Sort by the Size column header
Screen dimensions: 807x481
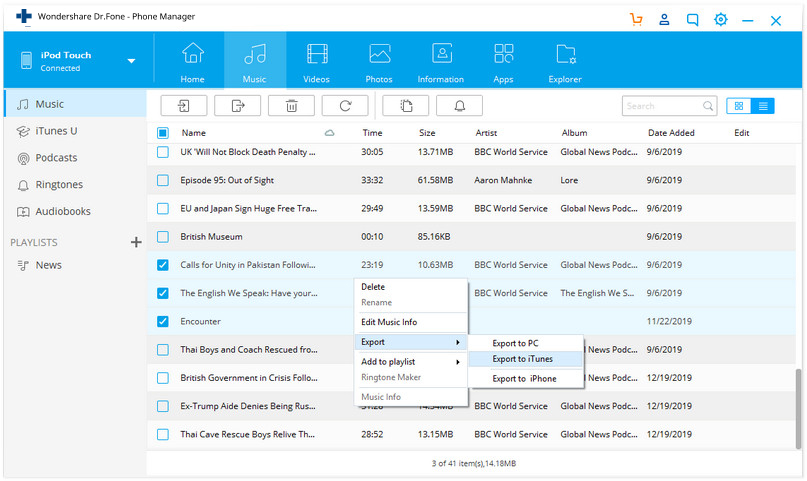click(427, 133)
